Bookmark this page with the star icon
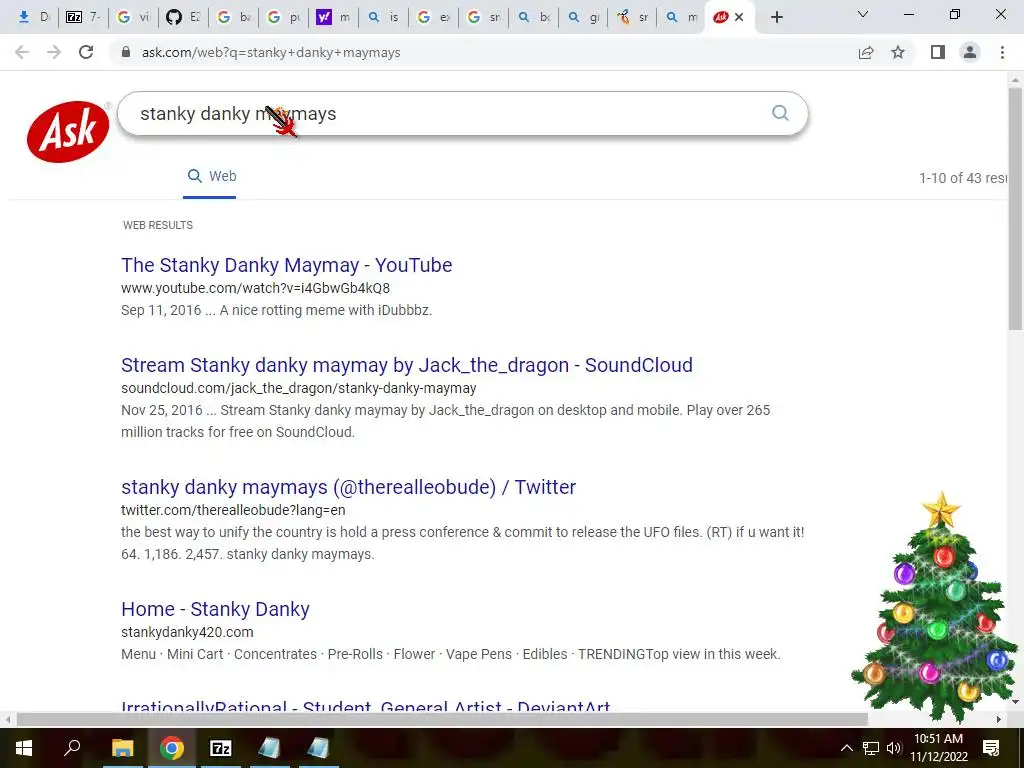The width and height of the screenshot is (1024, 768). click(x=898, y=52)
